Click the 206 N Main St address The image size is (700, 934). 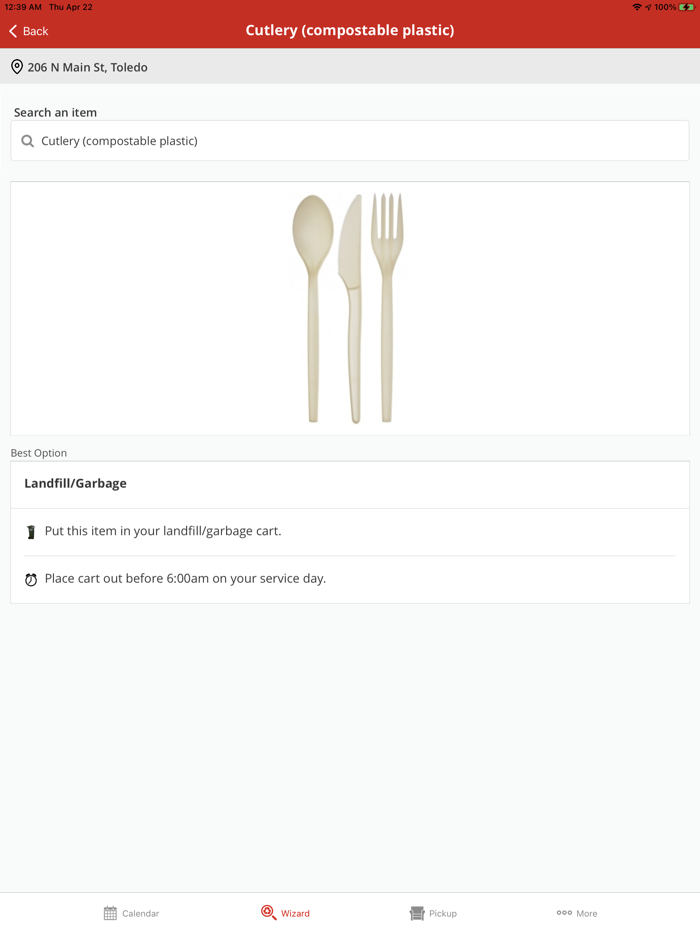click(x=88, y=67)
